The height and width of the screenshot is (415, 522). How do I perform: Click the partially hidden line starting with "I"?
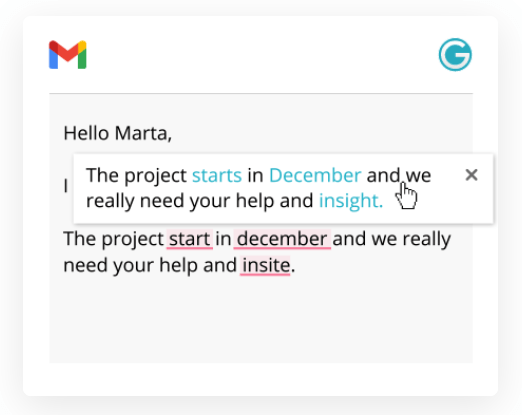point(66,186)
